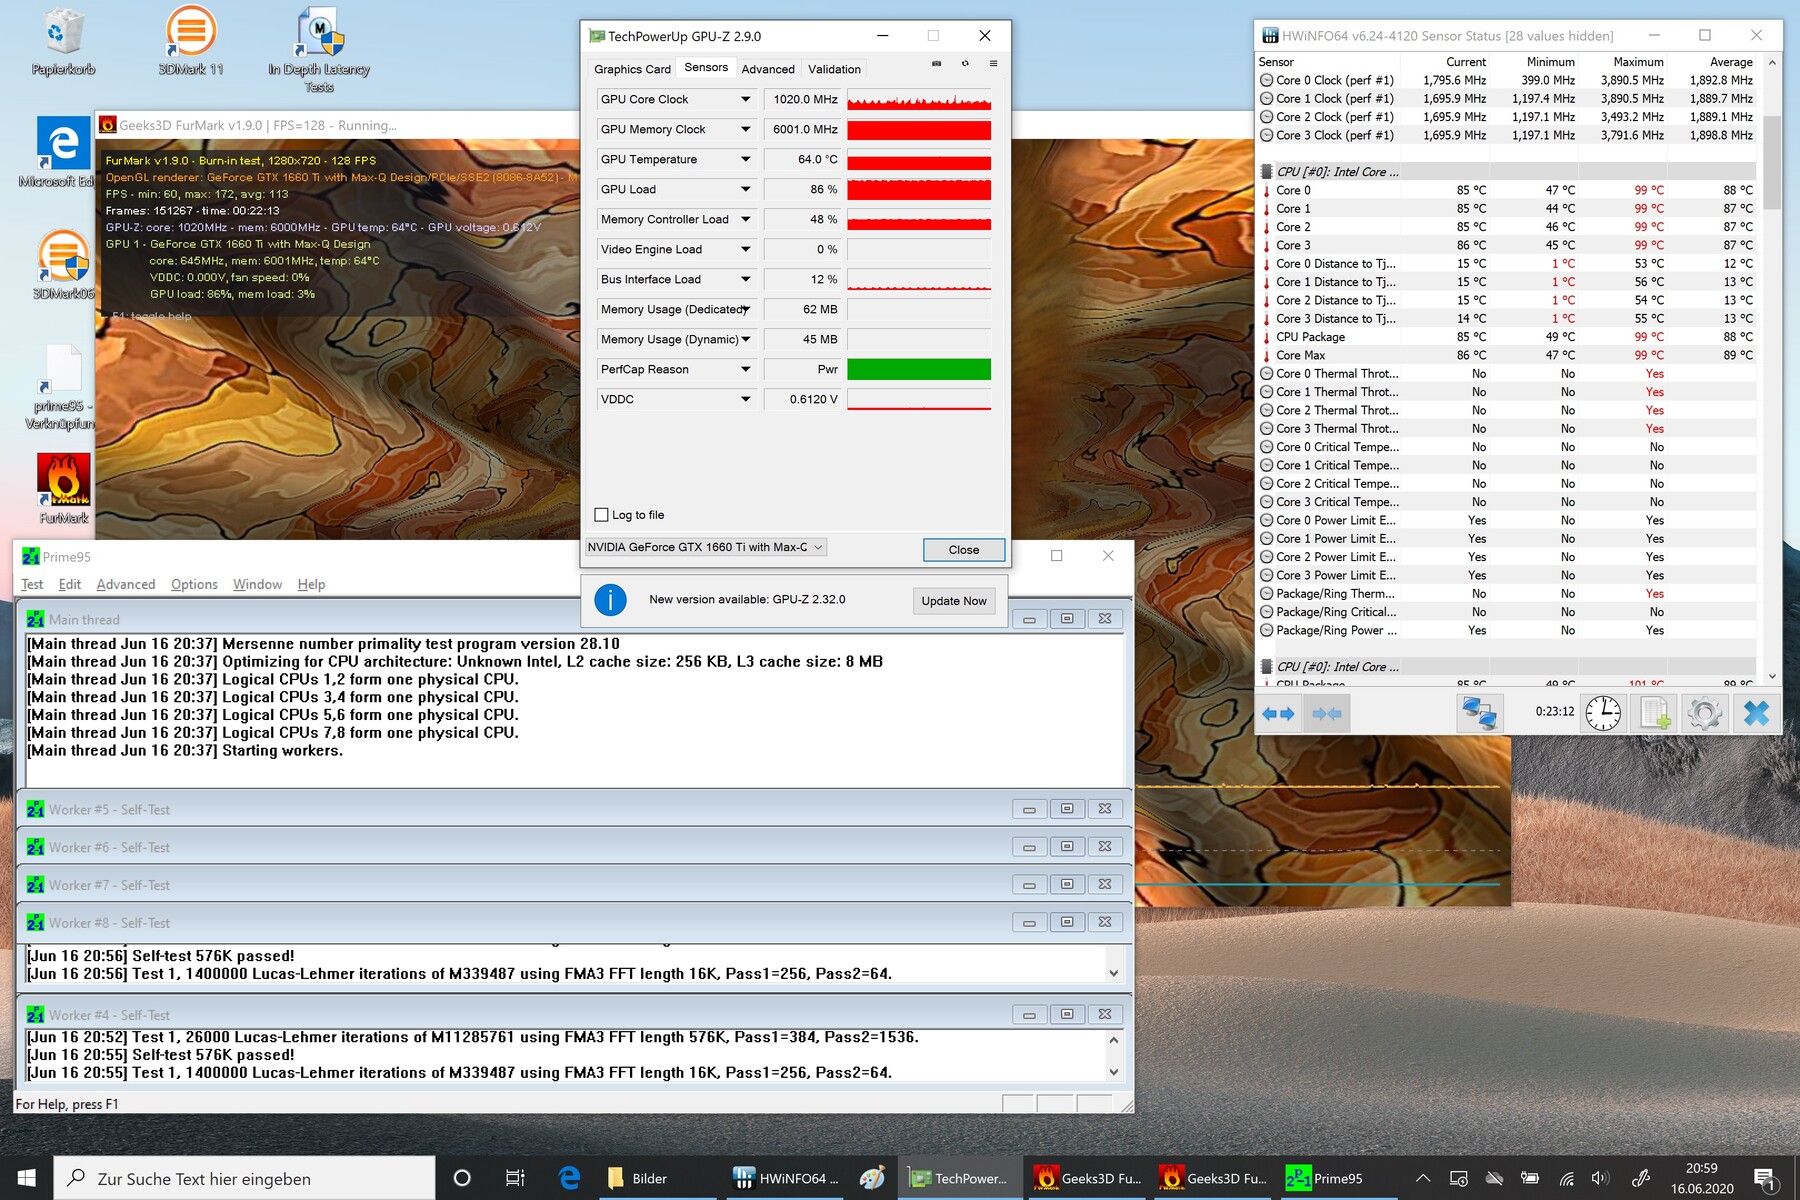Select the prime95 Verknüpfung desktop shortcut

click(x=62, y=388)
